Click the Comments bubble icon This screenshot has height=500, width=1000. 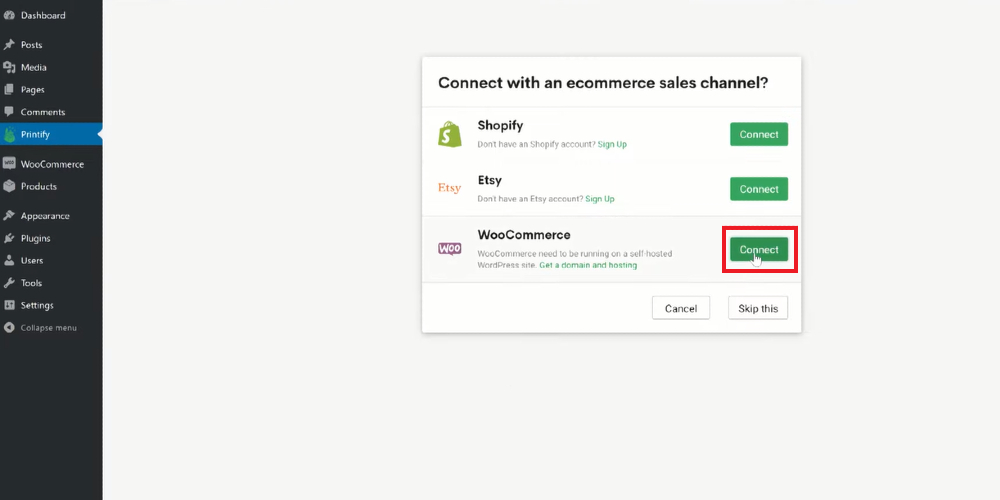[x=9, y=112]
